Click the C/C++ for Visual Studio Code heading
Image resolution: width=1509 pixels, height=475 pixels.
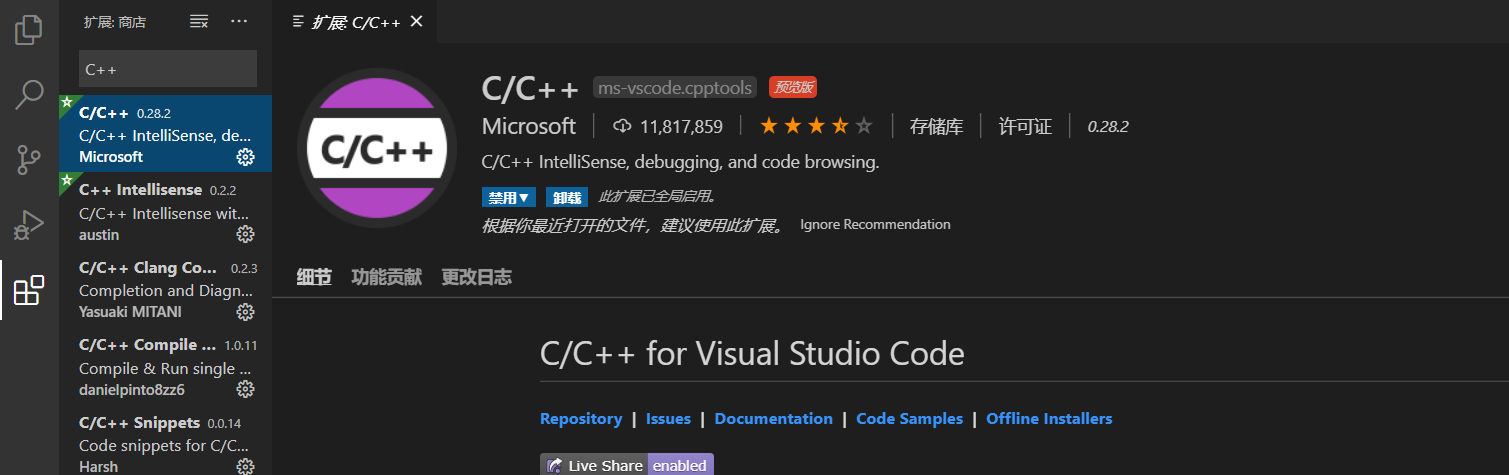pyautogui.click(x=752, y=353)
